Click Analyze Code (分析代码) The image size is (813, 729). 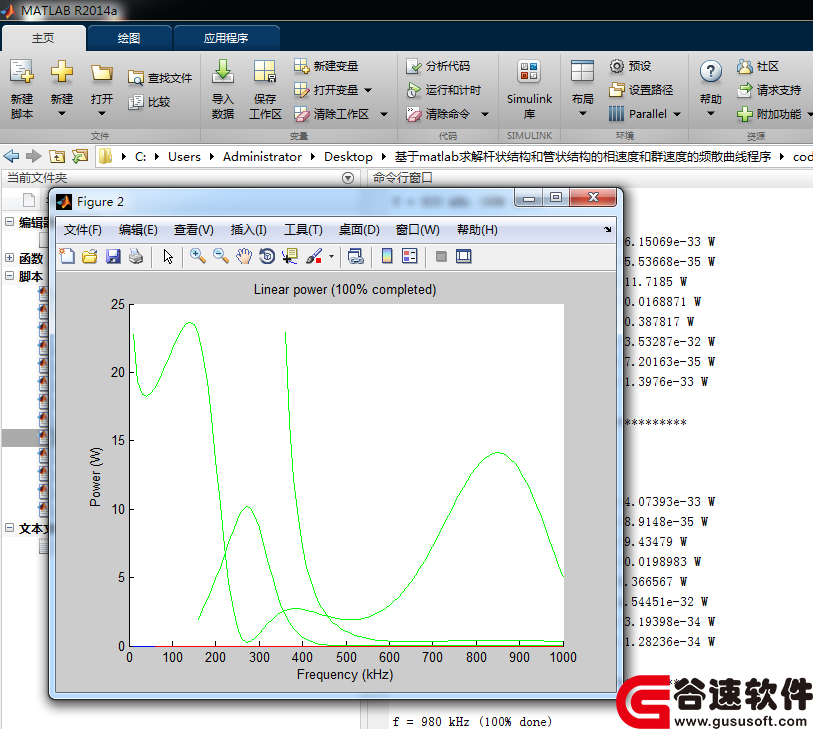coord(438,66)
